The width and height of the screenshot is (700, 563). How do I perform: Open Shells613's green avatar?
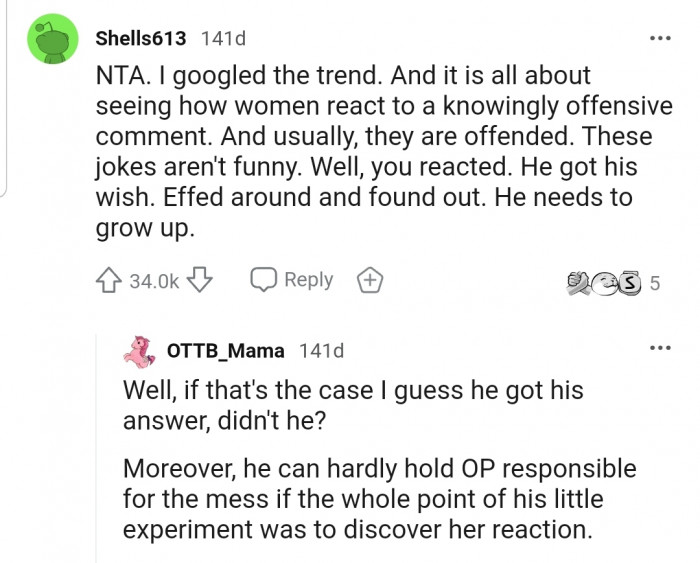pos(51,39)
